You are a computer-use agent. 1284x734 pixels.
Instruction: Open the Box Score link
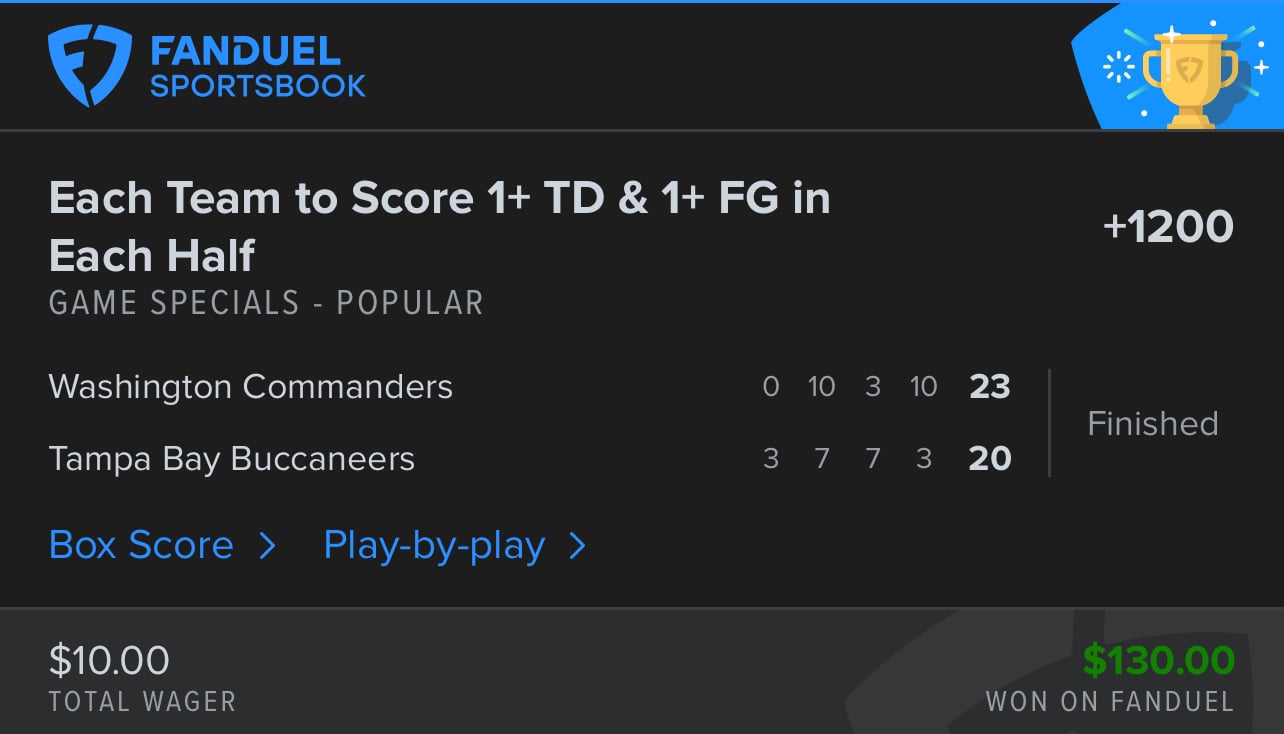click(x=141, y=545)
